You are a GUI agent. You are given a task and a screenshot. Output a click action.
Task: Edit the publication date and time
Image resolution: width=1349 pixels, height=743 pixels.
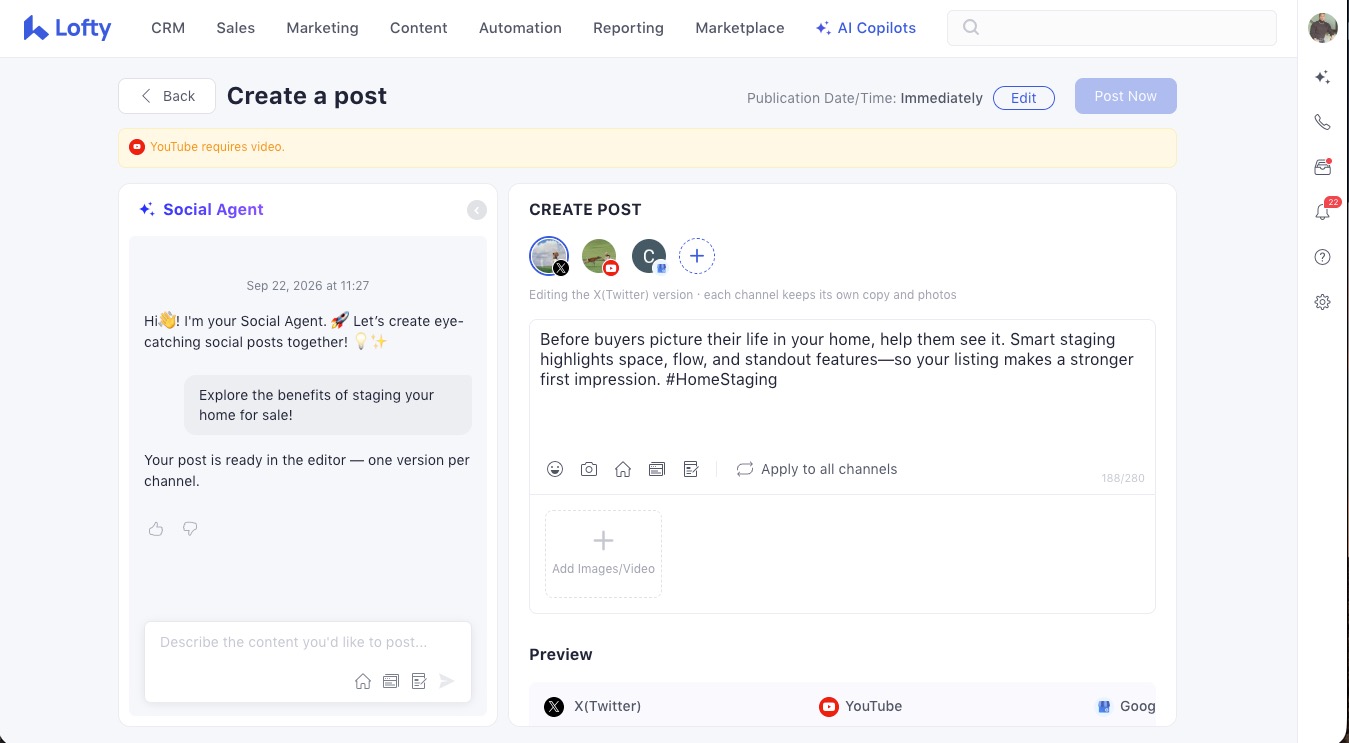(1024, 98)
